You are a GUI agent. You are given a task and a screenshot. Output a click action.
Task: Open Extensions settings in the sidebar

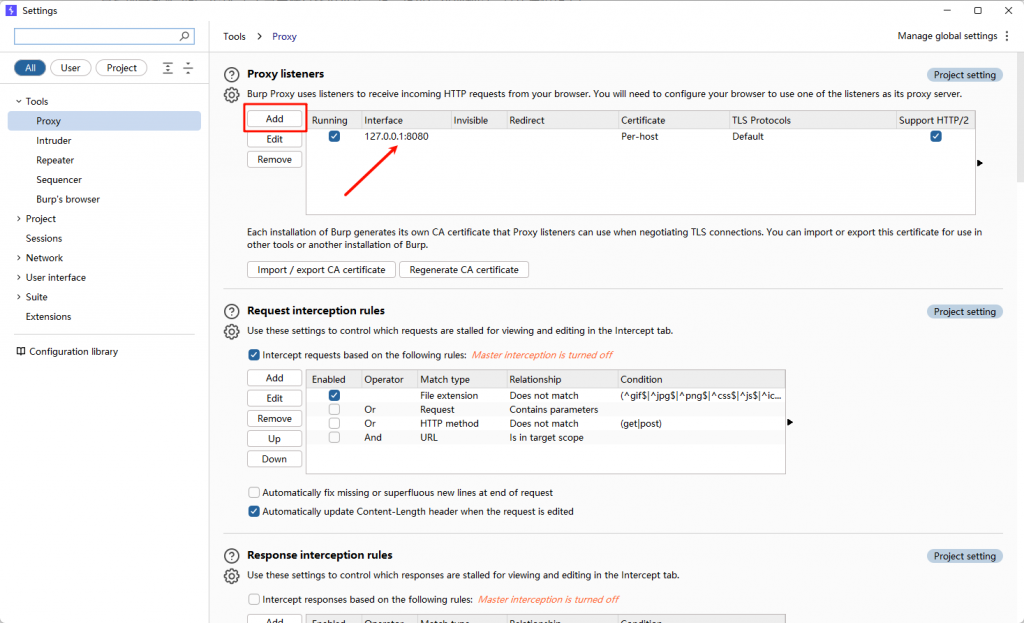[48, 317]
